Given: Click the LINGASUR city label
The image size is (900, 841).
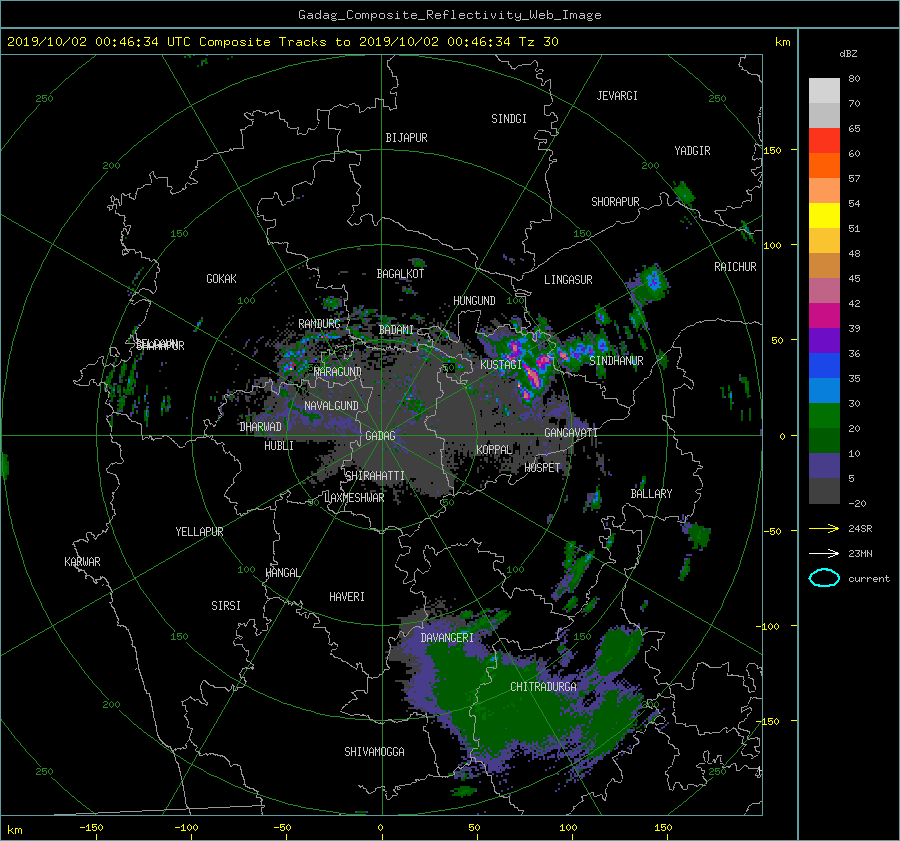Looking at the screenshot, I should [568, 280].
